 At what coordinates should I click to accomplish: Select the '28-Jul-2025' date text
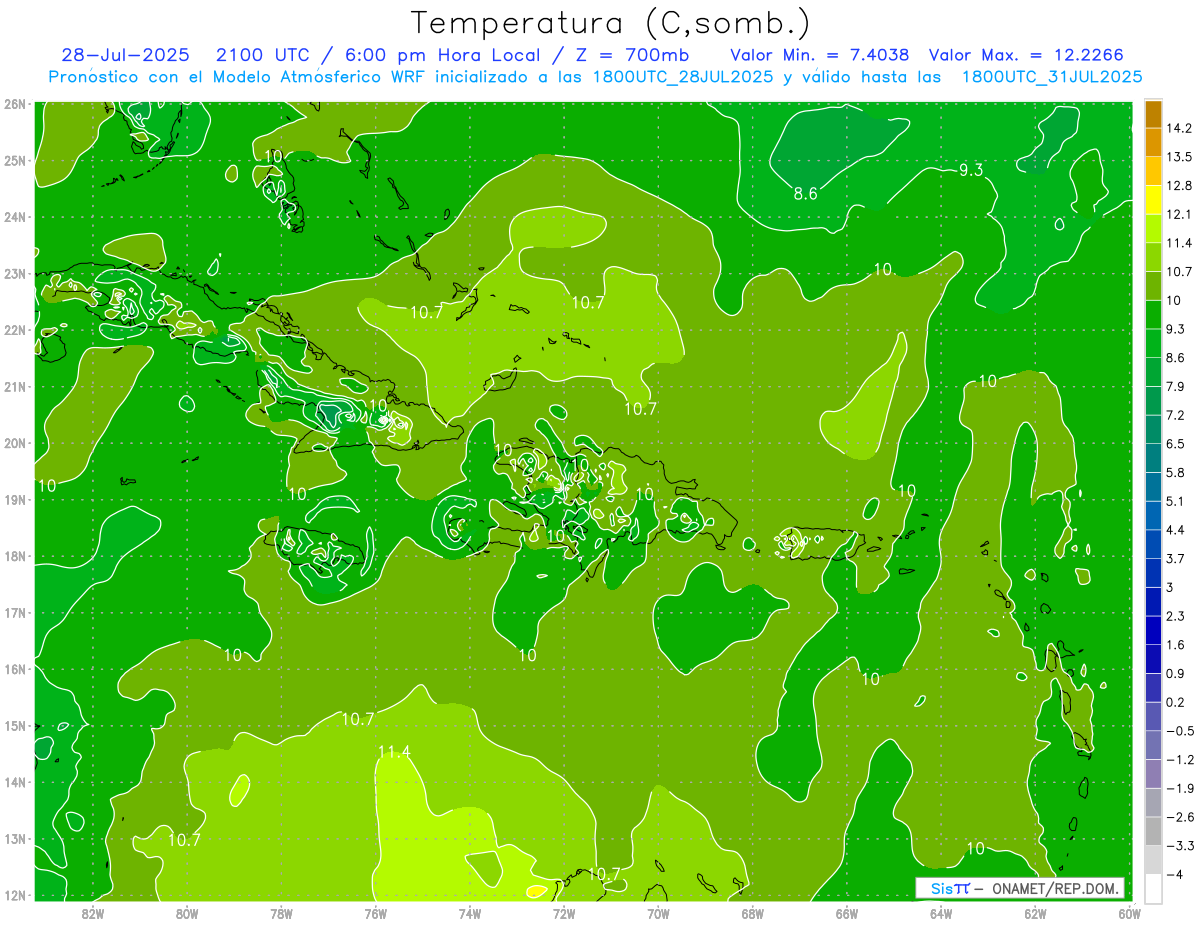point(125,55)
